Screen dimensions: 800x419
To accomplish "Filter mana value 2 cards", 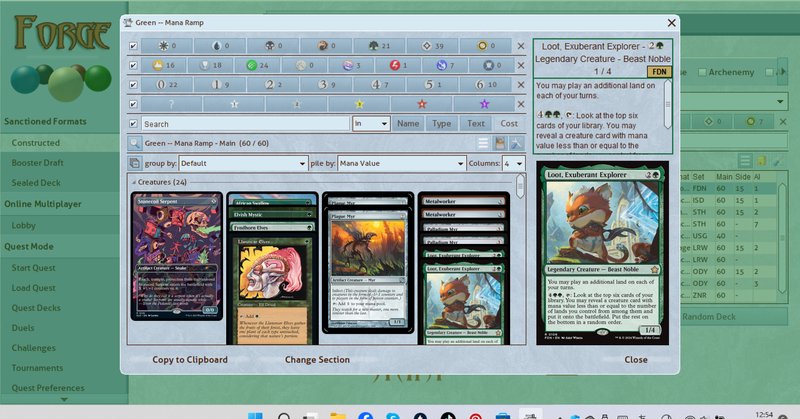I will click(x=273, y=85).
